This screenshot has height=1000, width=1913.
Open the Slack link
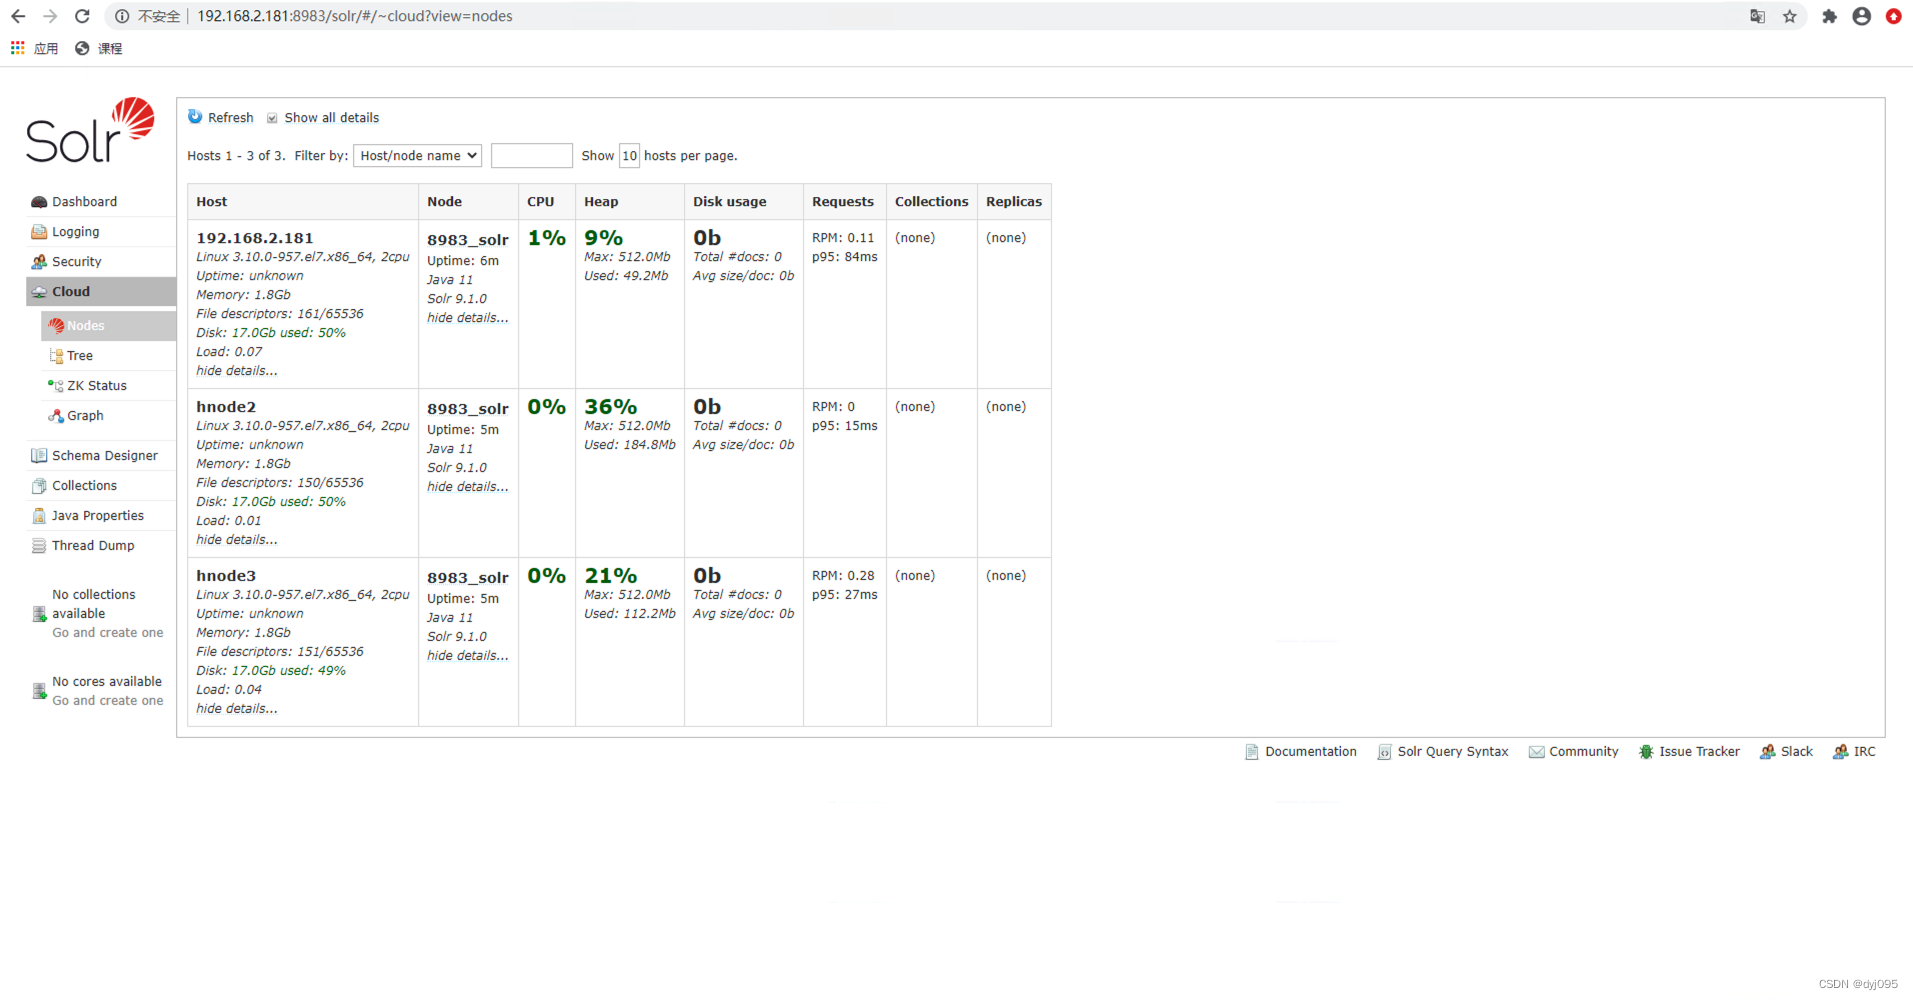click(x=1797, y=752)
